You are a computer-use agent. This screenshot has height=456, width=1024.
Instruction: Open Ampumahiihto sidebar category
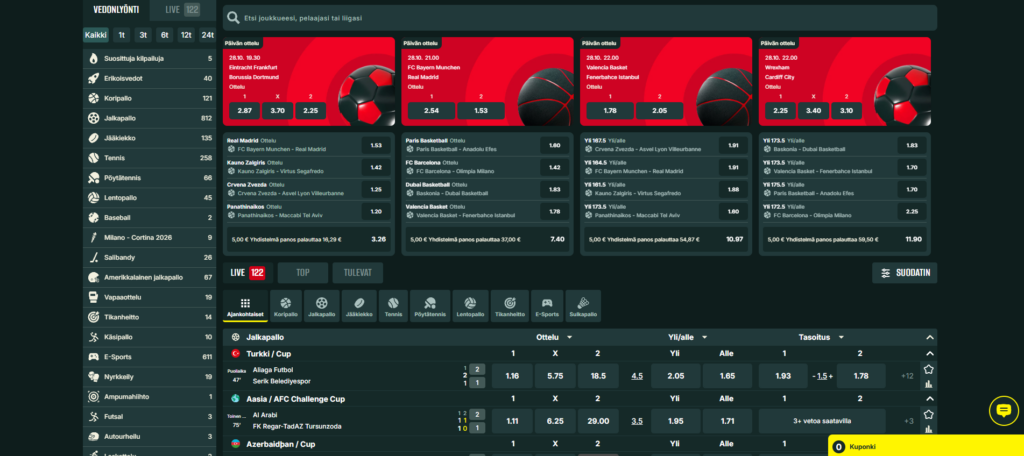coord(150,397)
